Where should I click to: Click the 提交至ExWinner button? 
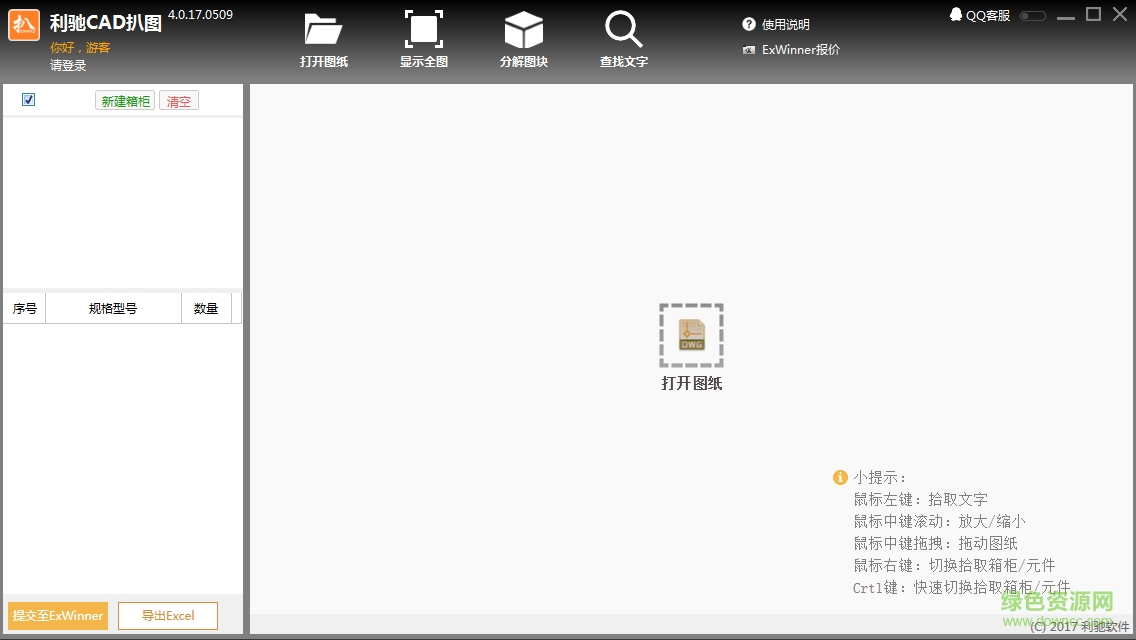[x=58, y=615]
